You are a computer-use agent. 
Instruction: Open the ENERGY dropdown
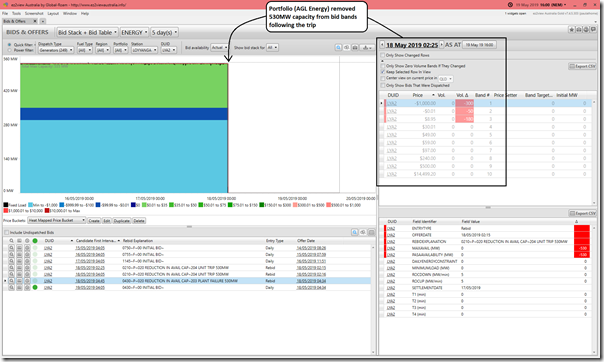pyautogui.click(x=134, y=32)
